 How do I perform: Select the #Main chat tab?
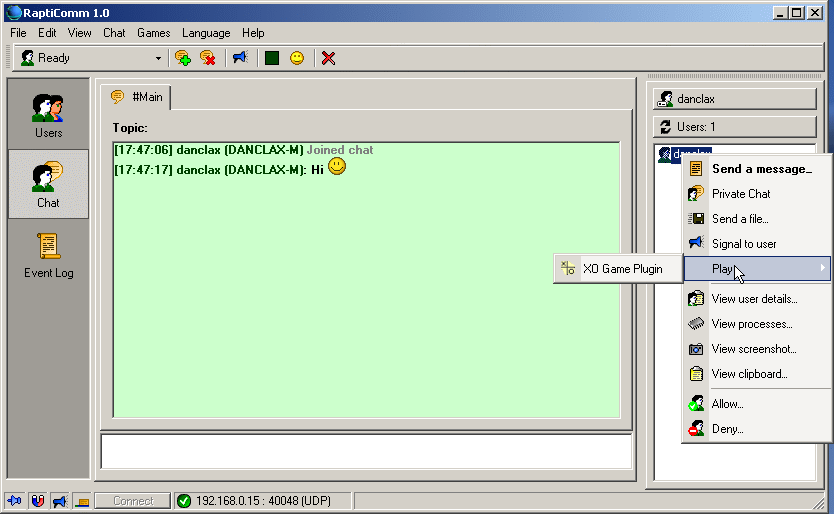[x=136, y=97]
